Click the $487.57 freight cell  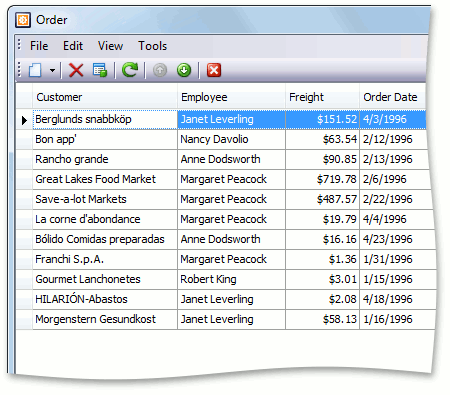pos(322,199)
